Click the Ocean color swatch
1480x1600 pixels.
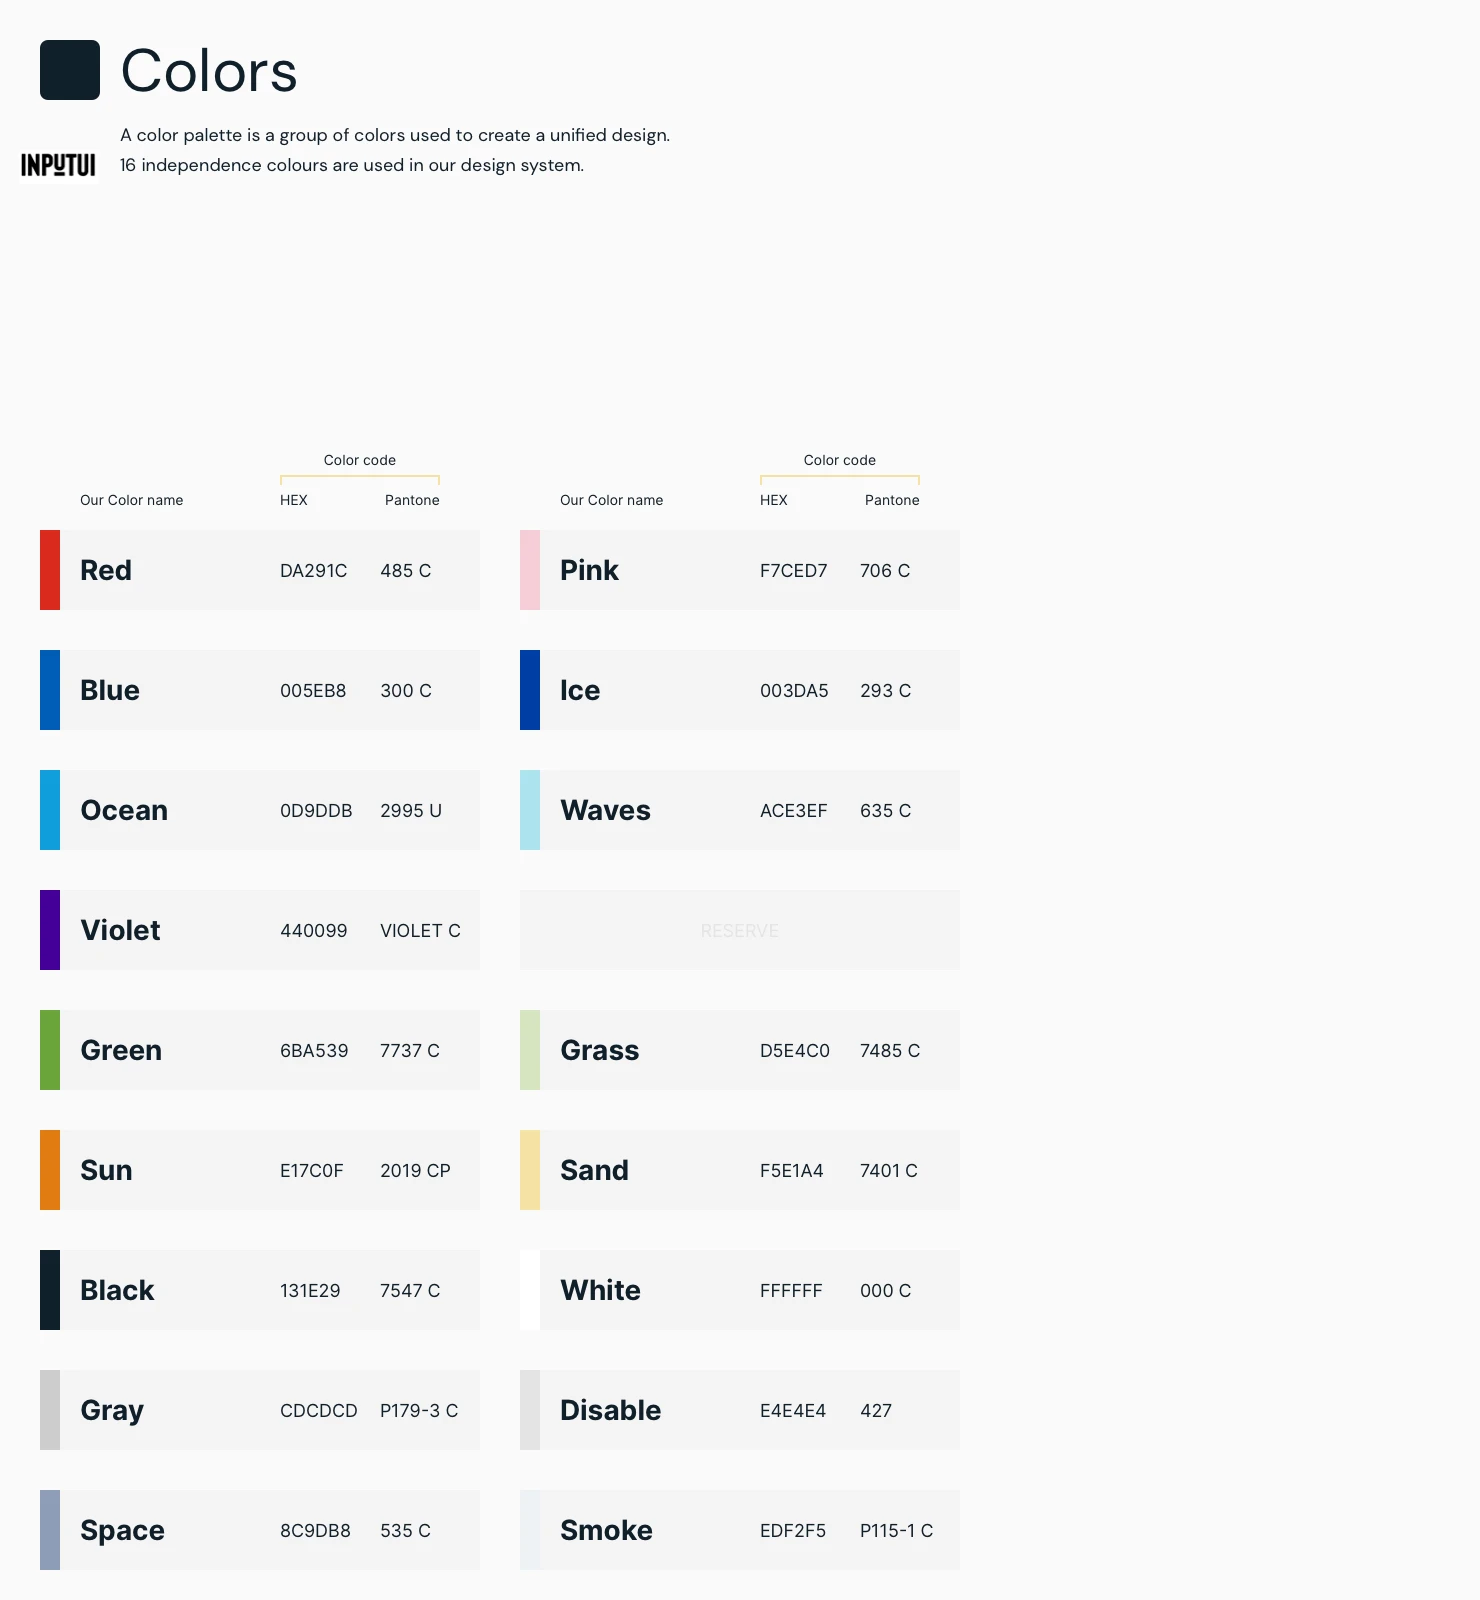[50, 810]
